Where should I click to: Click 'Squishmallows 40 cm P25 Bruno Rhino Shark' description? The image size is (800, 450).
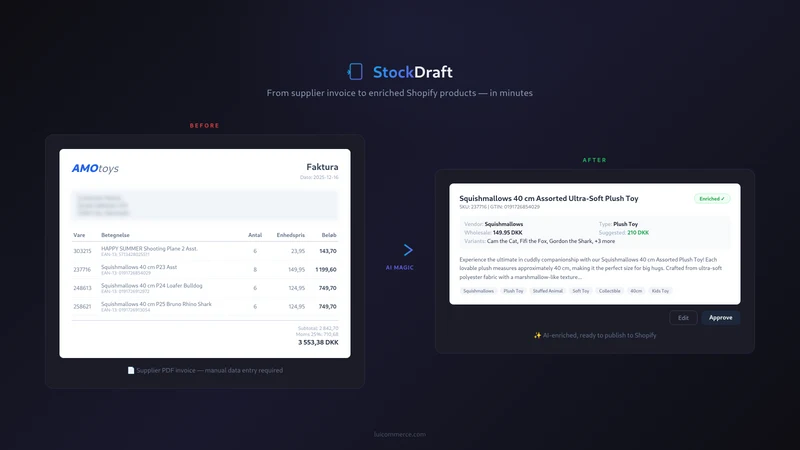point(156,304)
